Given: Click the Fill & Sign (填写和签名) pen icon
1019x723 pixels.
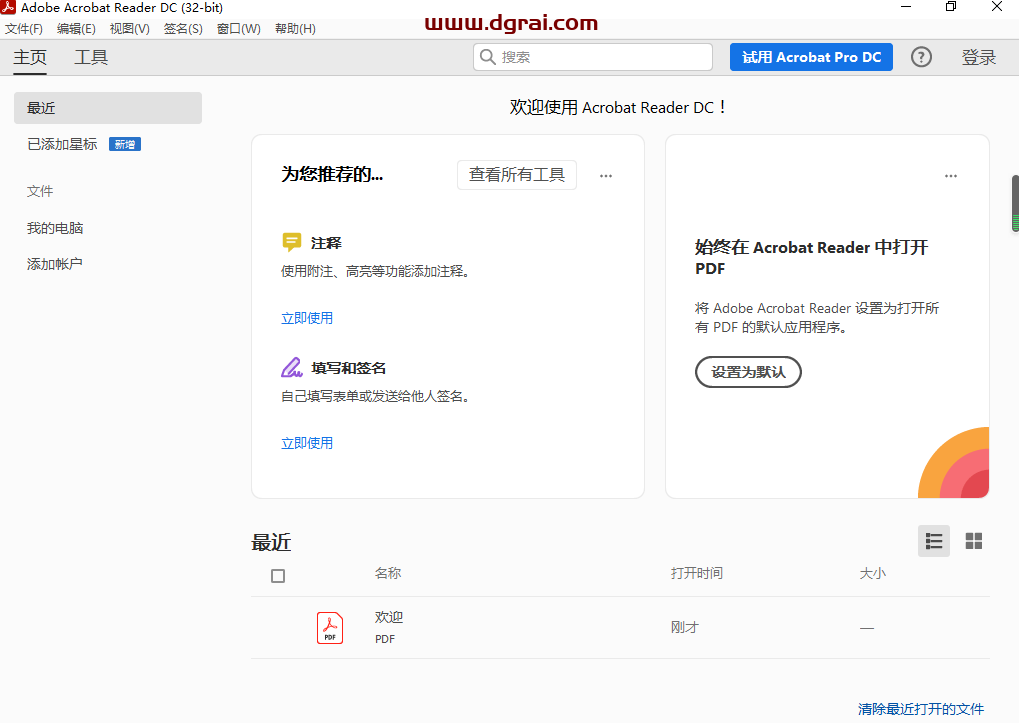Looking at the screenshot, I should tap(292, 367).
